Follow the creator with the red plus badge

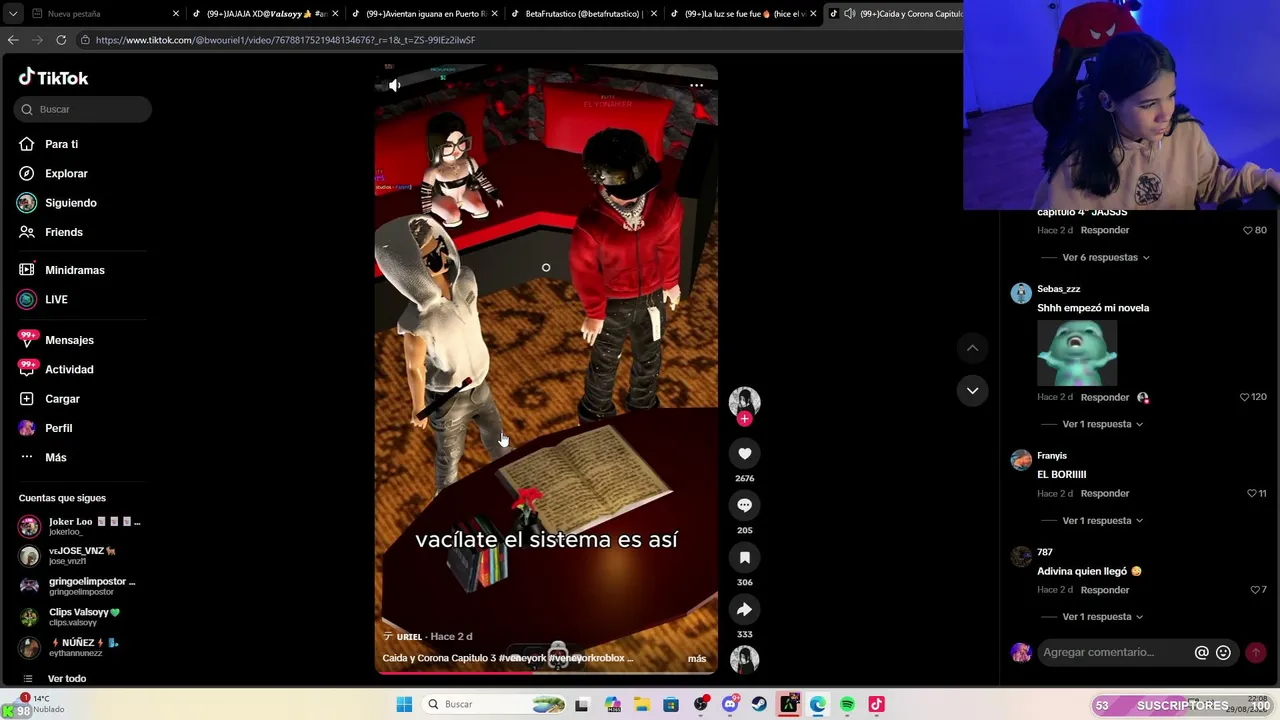click(744, 419)
